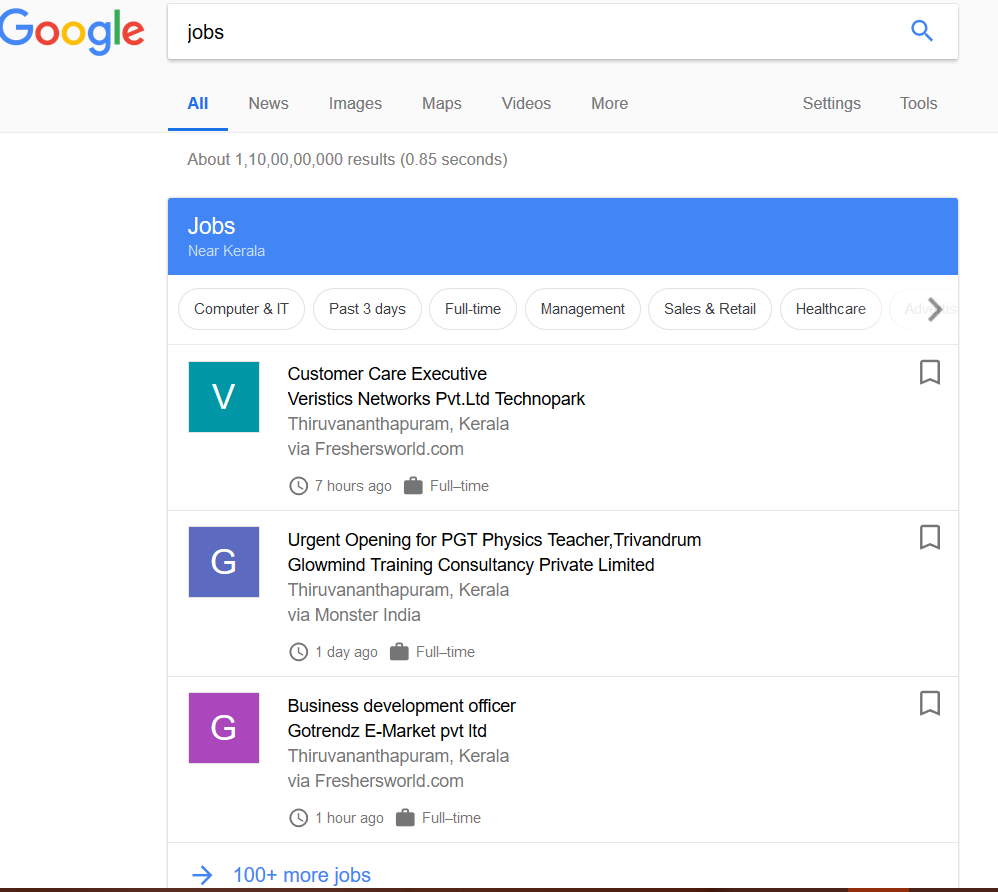Switch to the Maps tab
The image size is (998, 892).
coord(442,104)
